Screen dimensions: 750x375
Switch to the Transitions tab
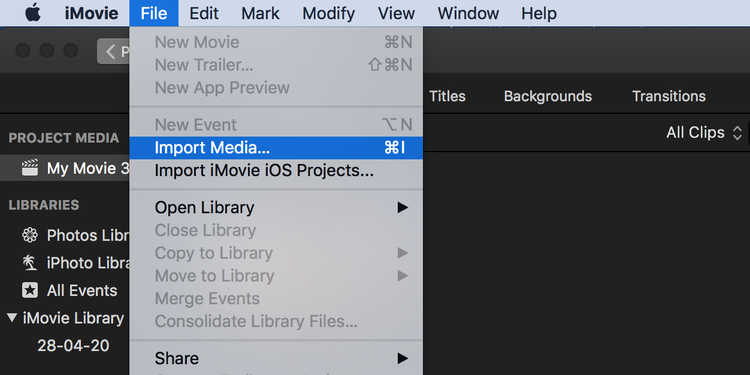coord(669,96)
